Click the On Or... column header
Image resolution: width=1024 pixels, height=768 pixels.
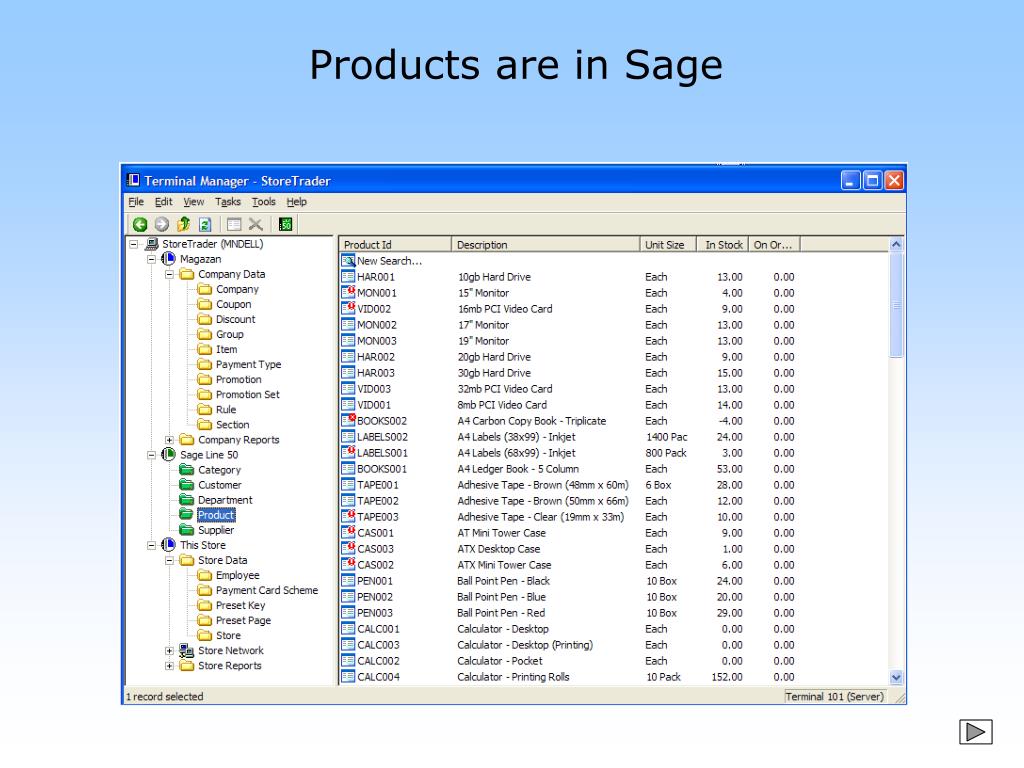[774, 244]
